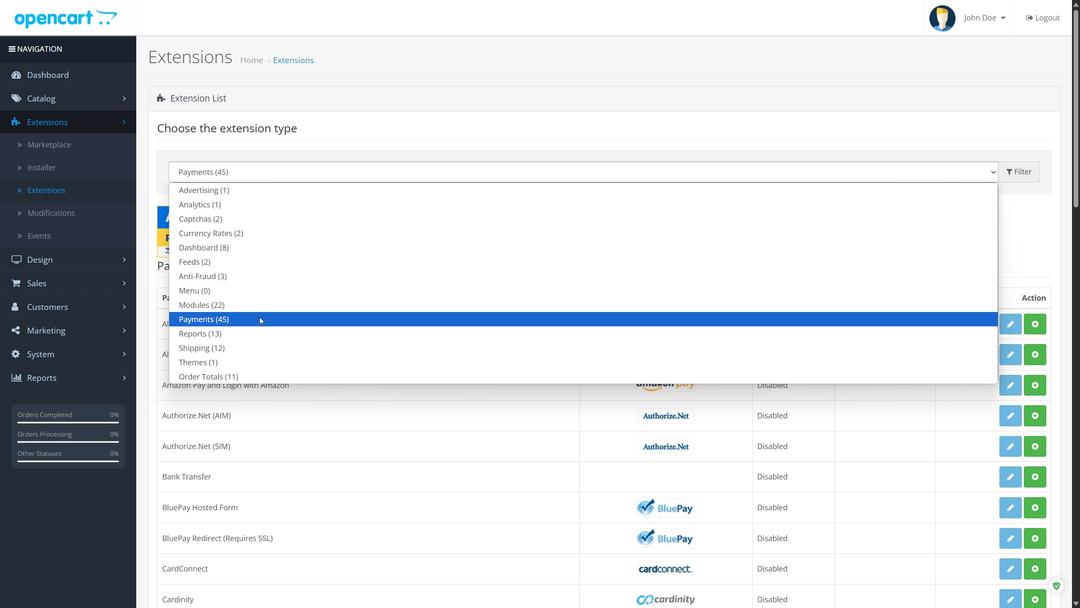The image size is (1080, 608).
Task: Log out using the Logout link
Action: pos(1043,18)
